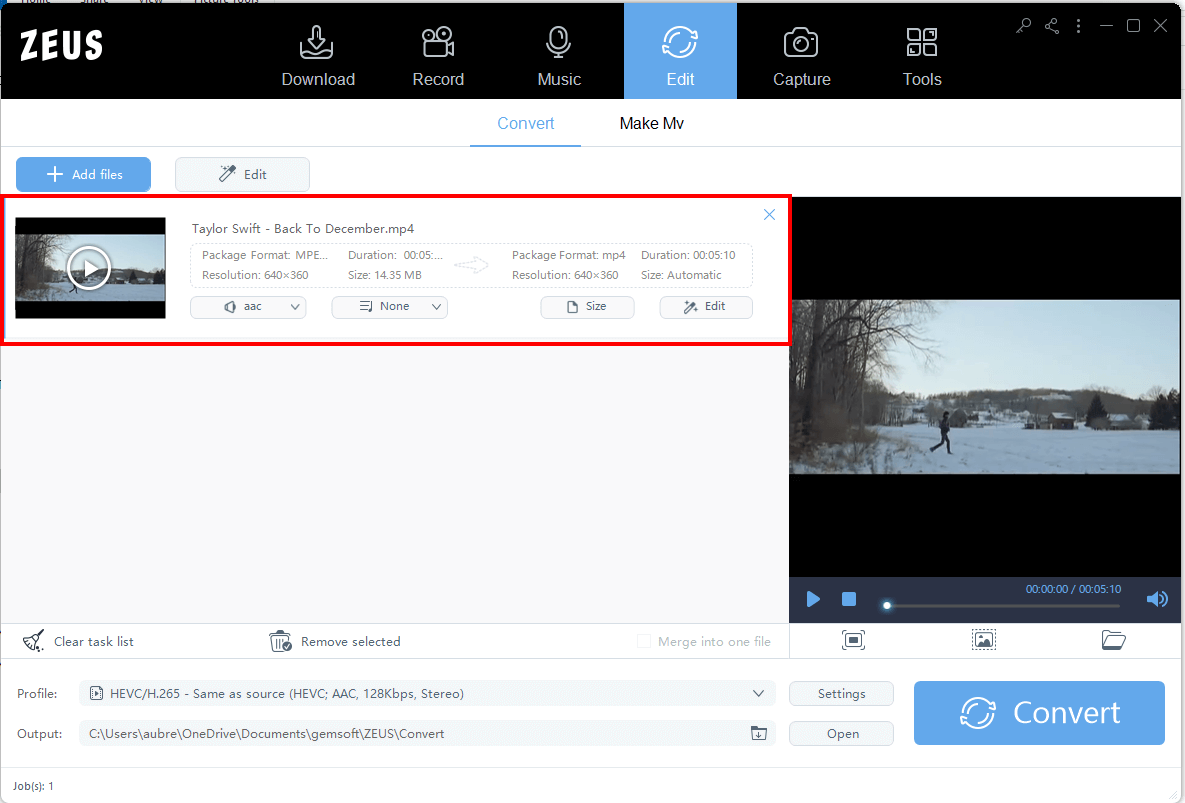Go to the Capture section
The width and height of the screenshot is (1185, 803).
click(x=801, y=54)
